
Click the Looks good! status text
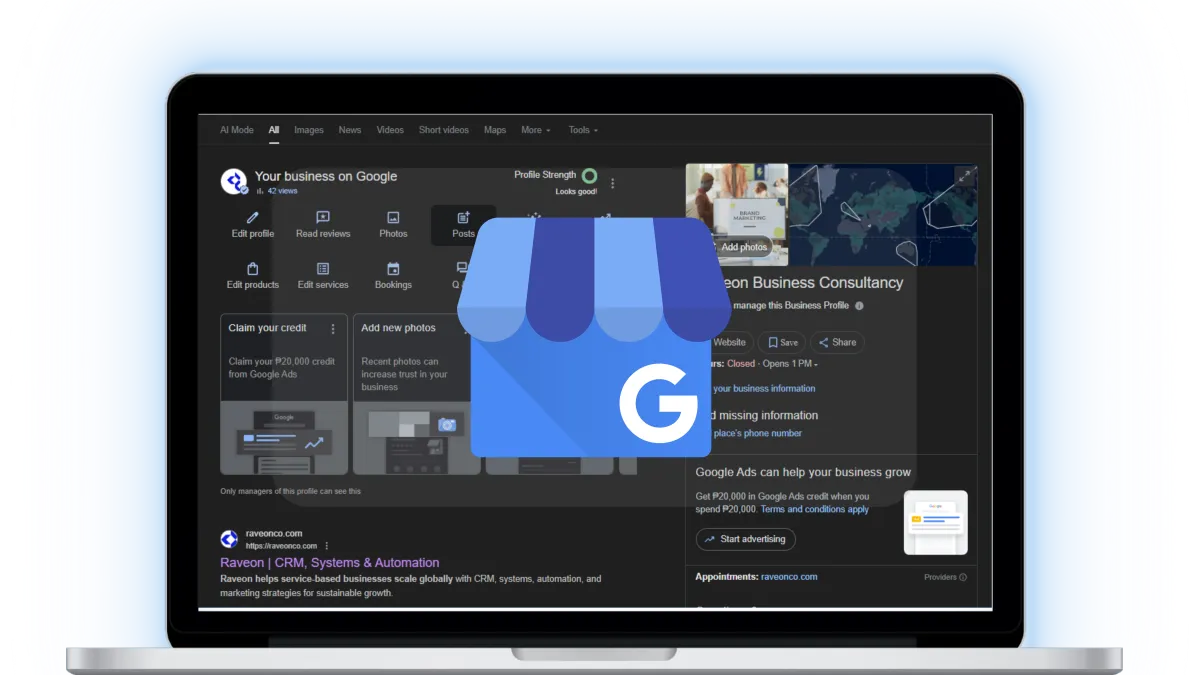click(577, 192)
